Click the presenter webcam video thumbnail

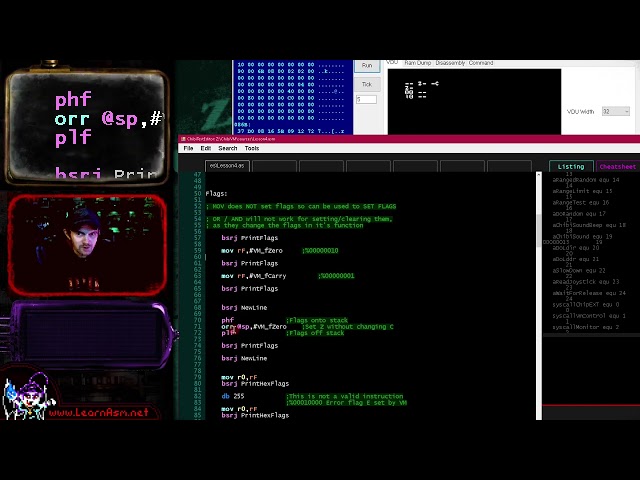tap(87, 245)
